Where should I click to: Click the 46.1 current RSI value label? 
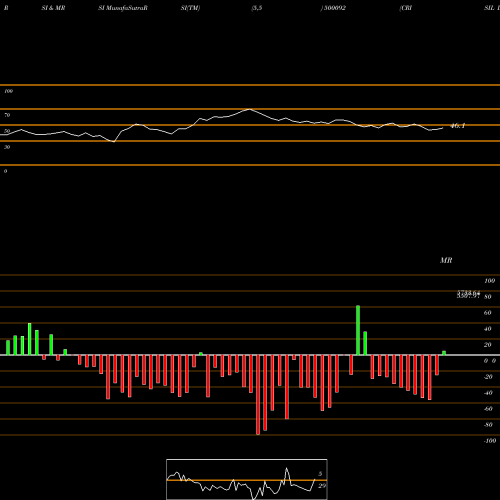pyautogui.click(x=457, y=126)
